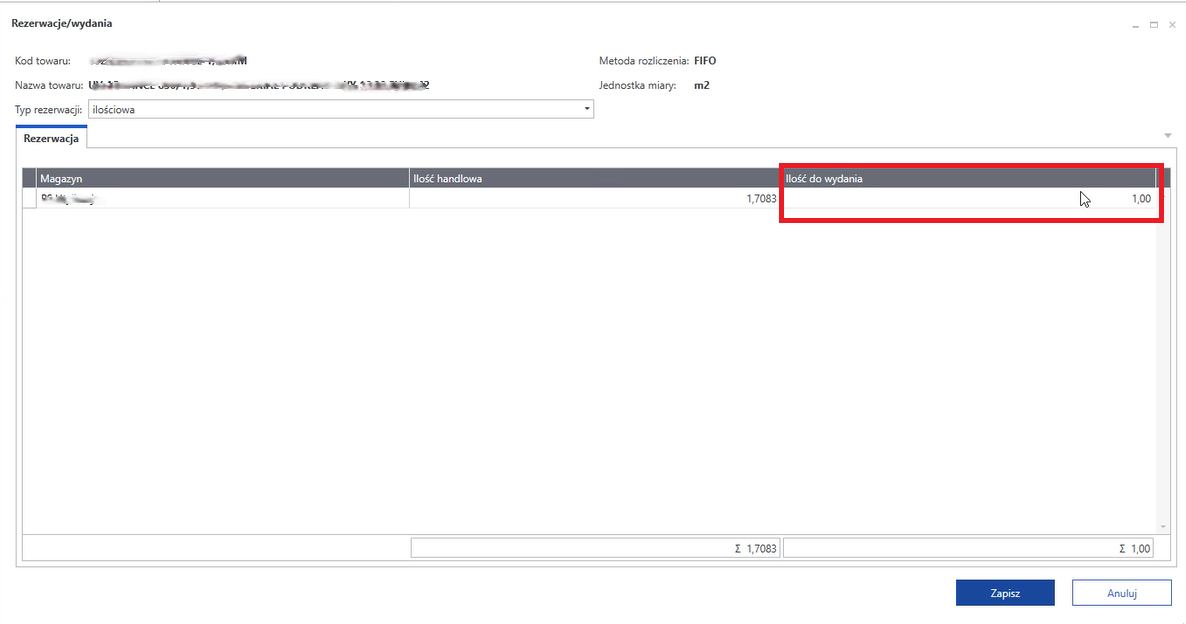The width and height of the screenshot is (1186, 624).
Task: Click the table scrollbar down arrow
Action: 1163,526
